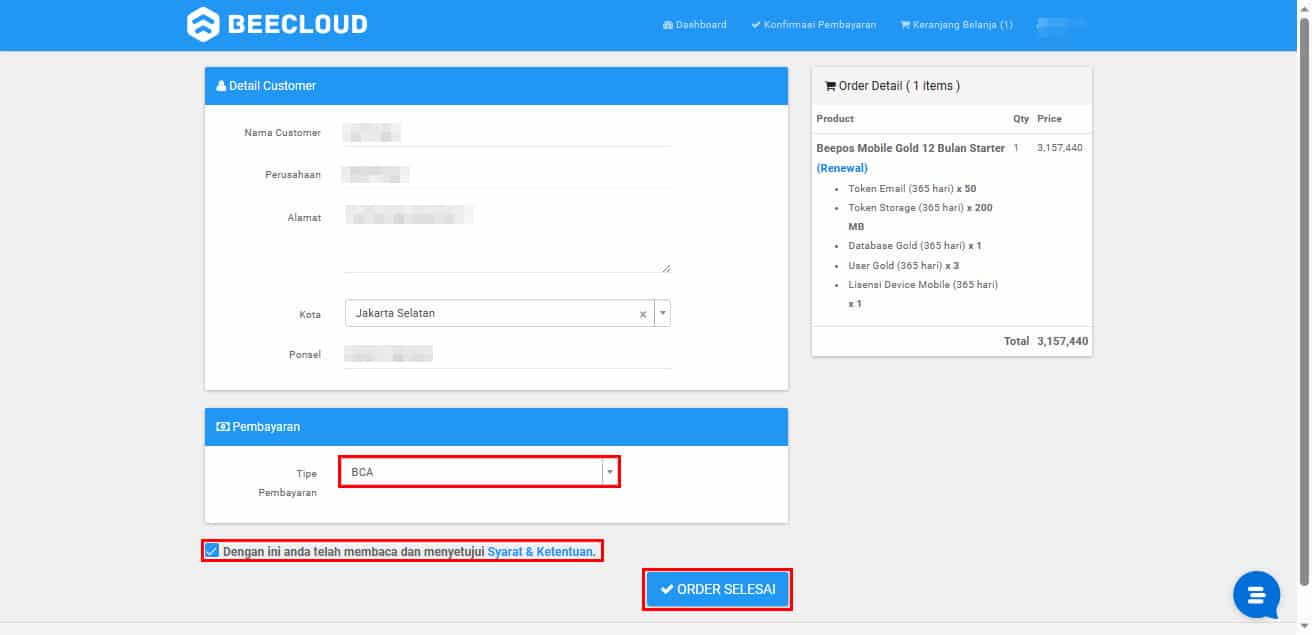Viewport: 1312px width, 635px height.
Task: Click the Database Gold (365 hari) x 1 line
Action: pos(915,246)
